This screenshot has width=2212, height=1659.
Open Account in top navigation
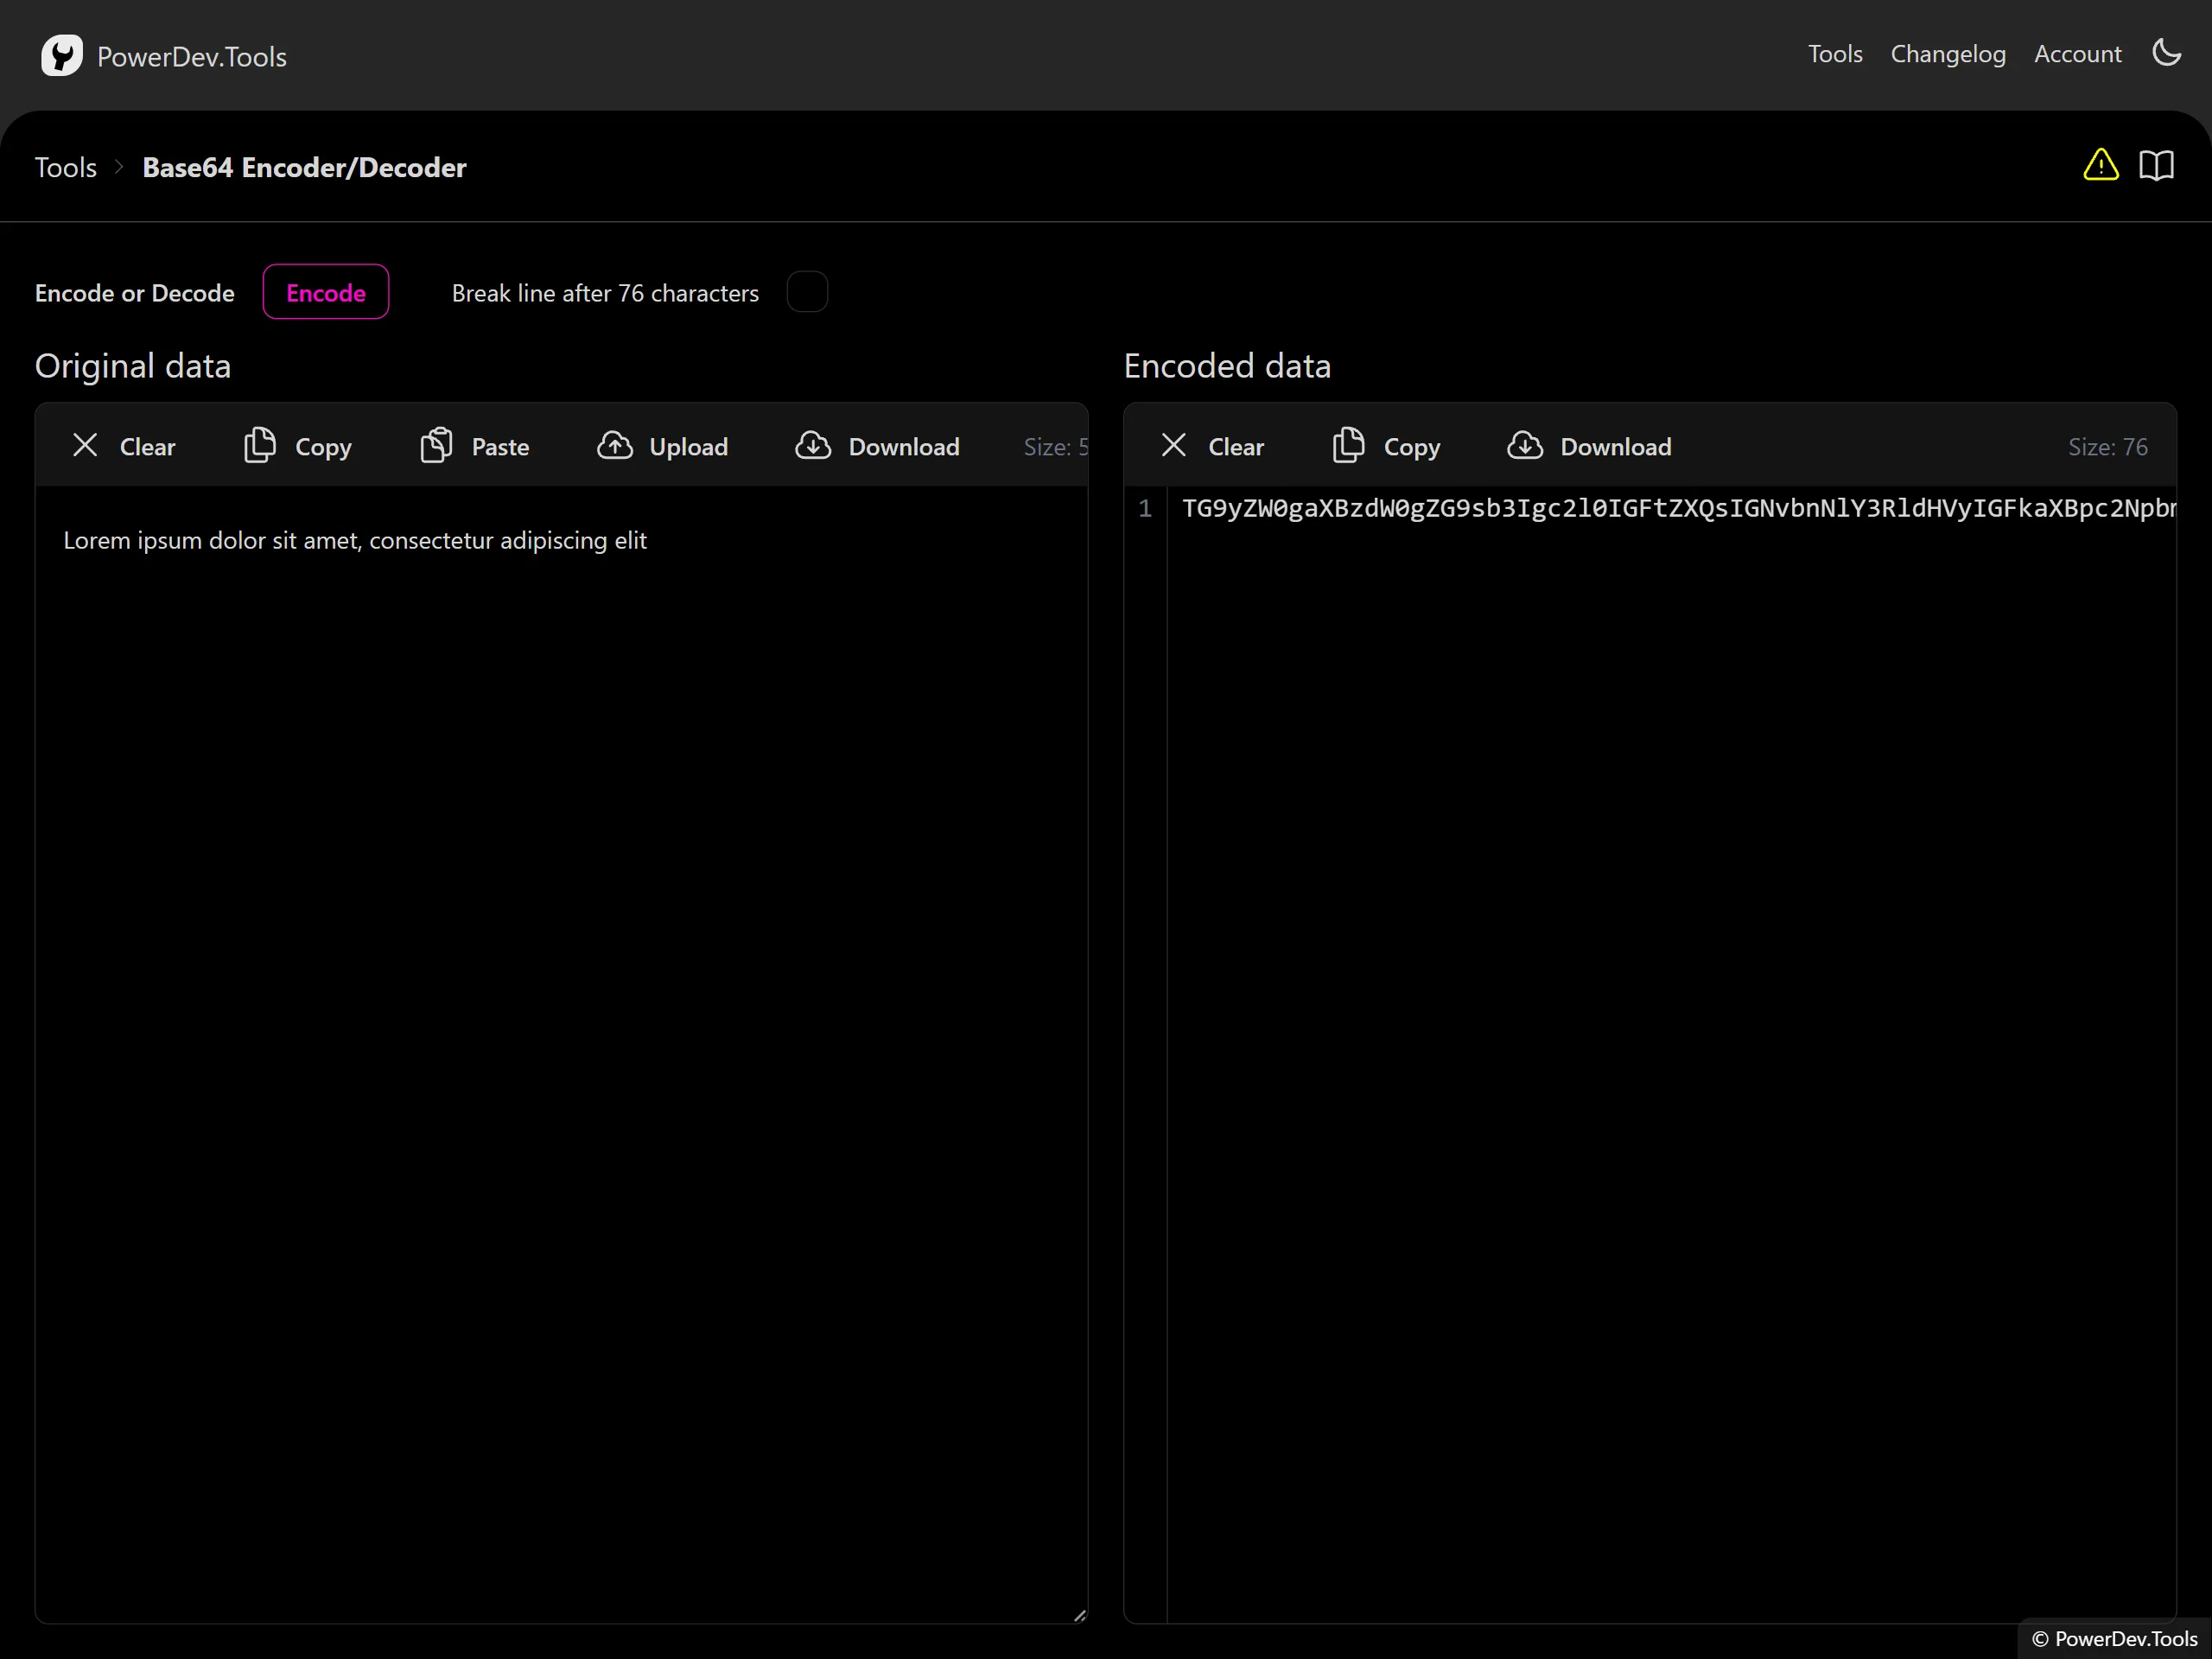[2078, 54]
